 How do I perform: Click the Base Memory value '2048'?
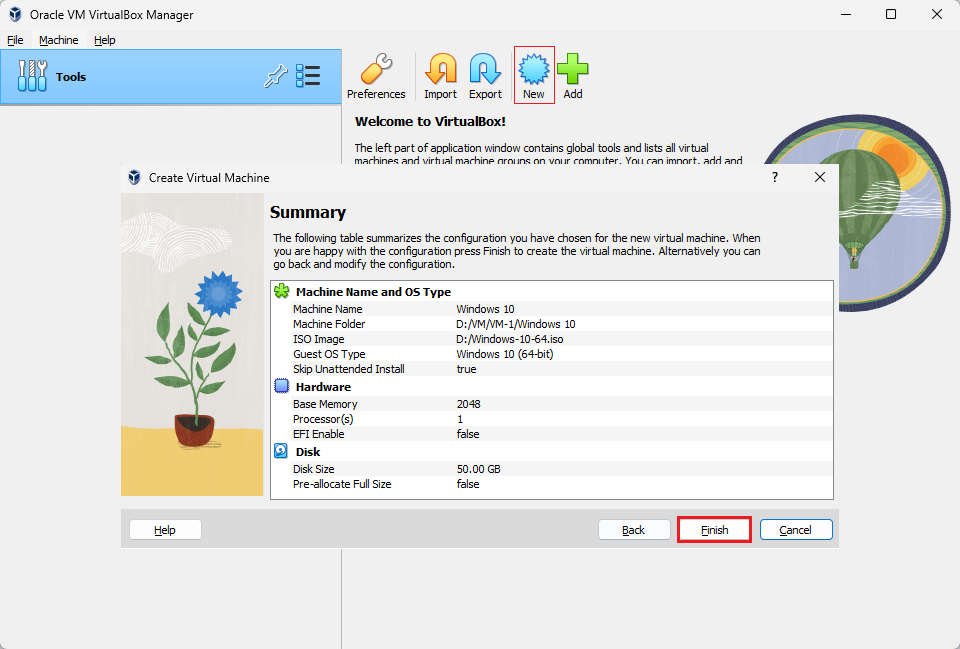(x=469, y=404)
